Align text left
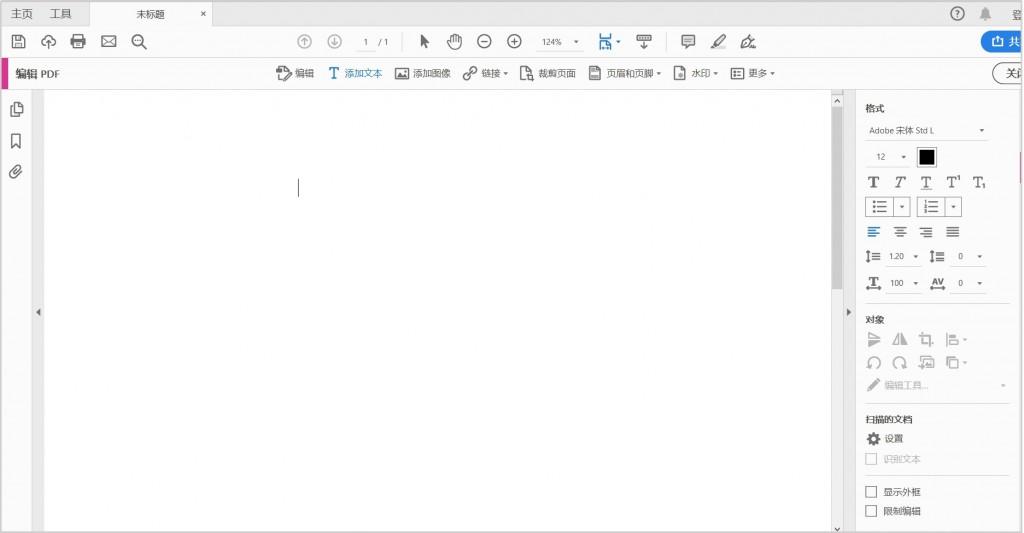This screenshot has width=1024, height=533. point(873,232)
